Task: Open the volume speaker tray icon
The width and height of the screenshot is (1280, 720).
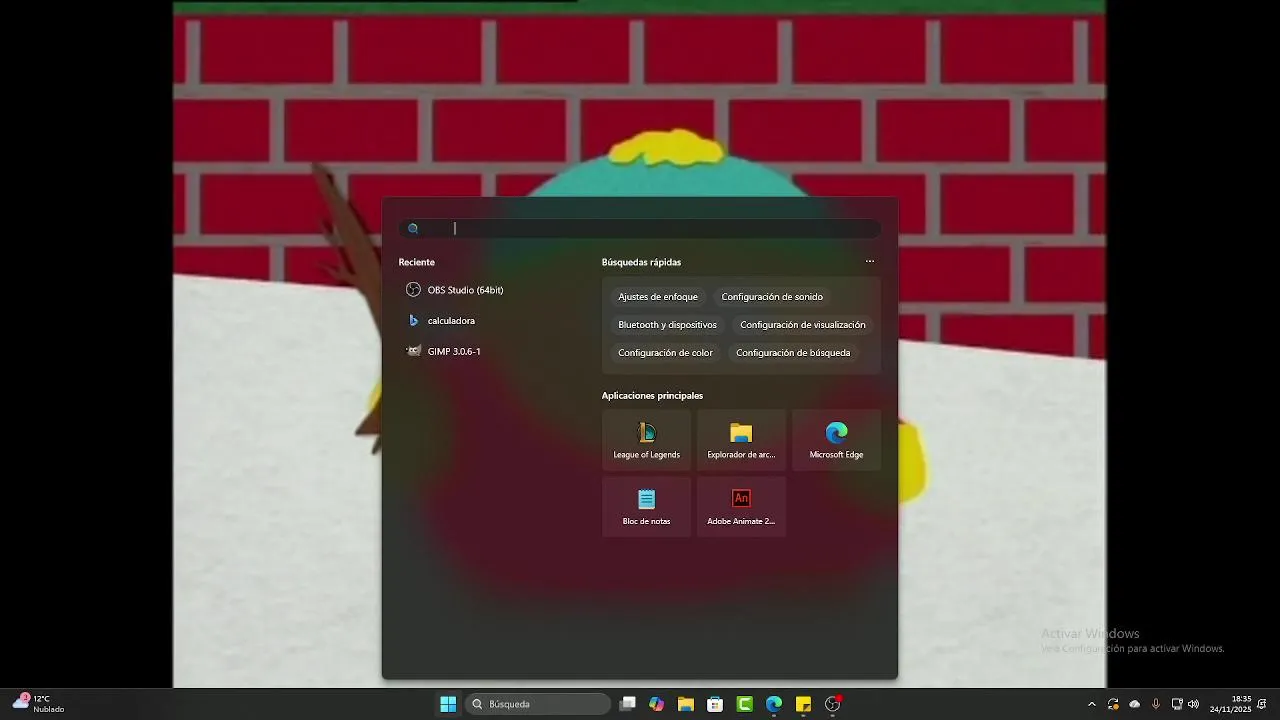Action: 1193,704
